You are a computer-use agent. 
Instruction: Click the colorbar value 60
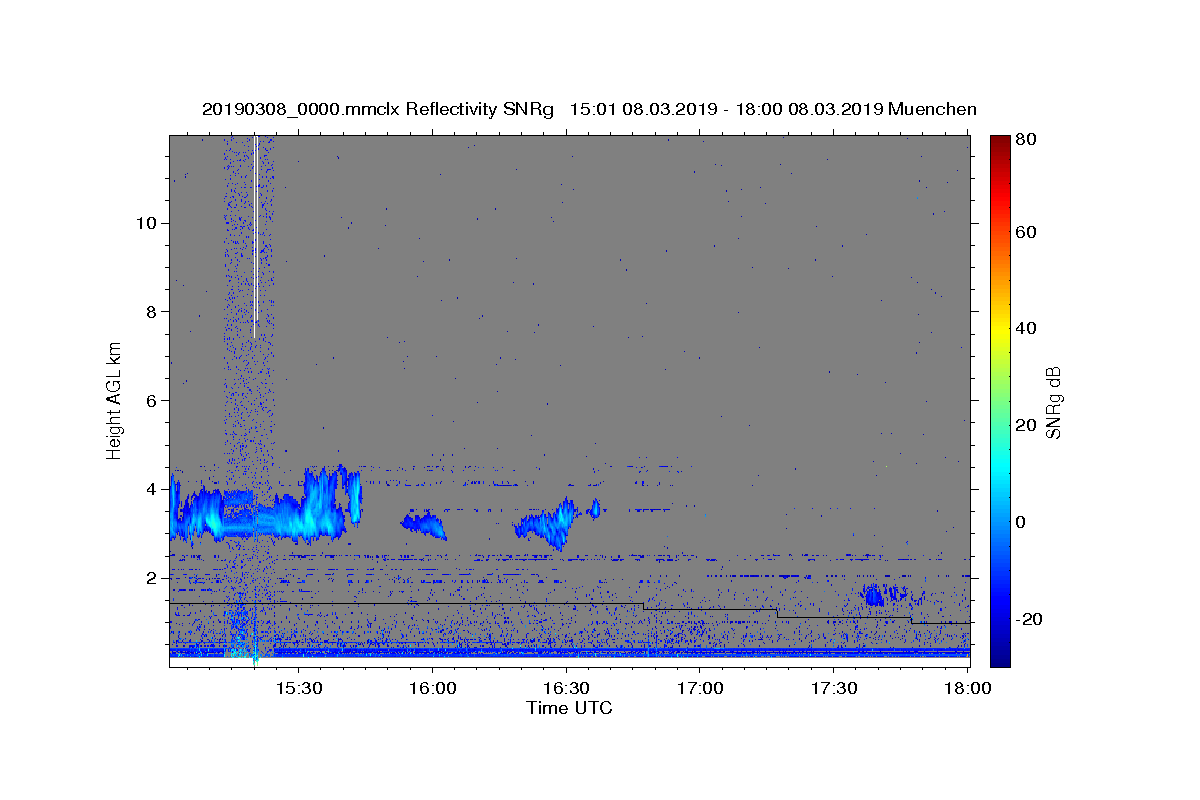(x=1025, y=232)
